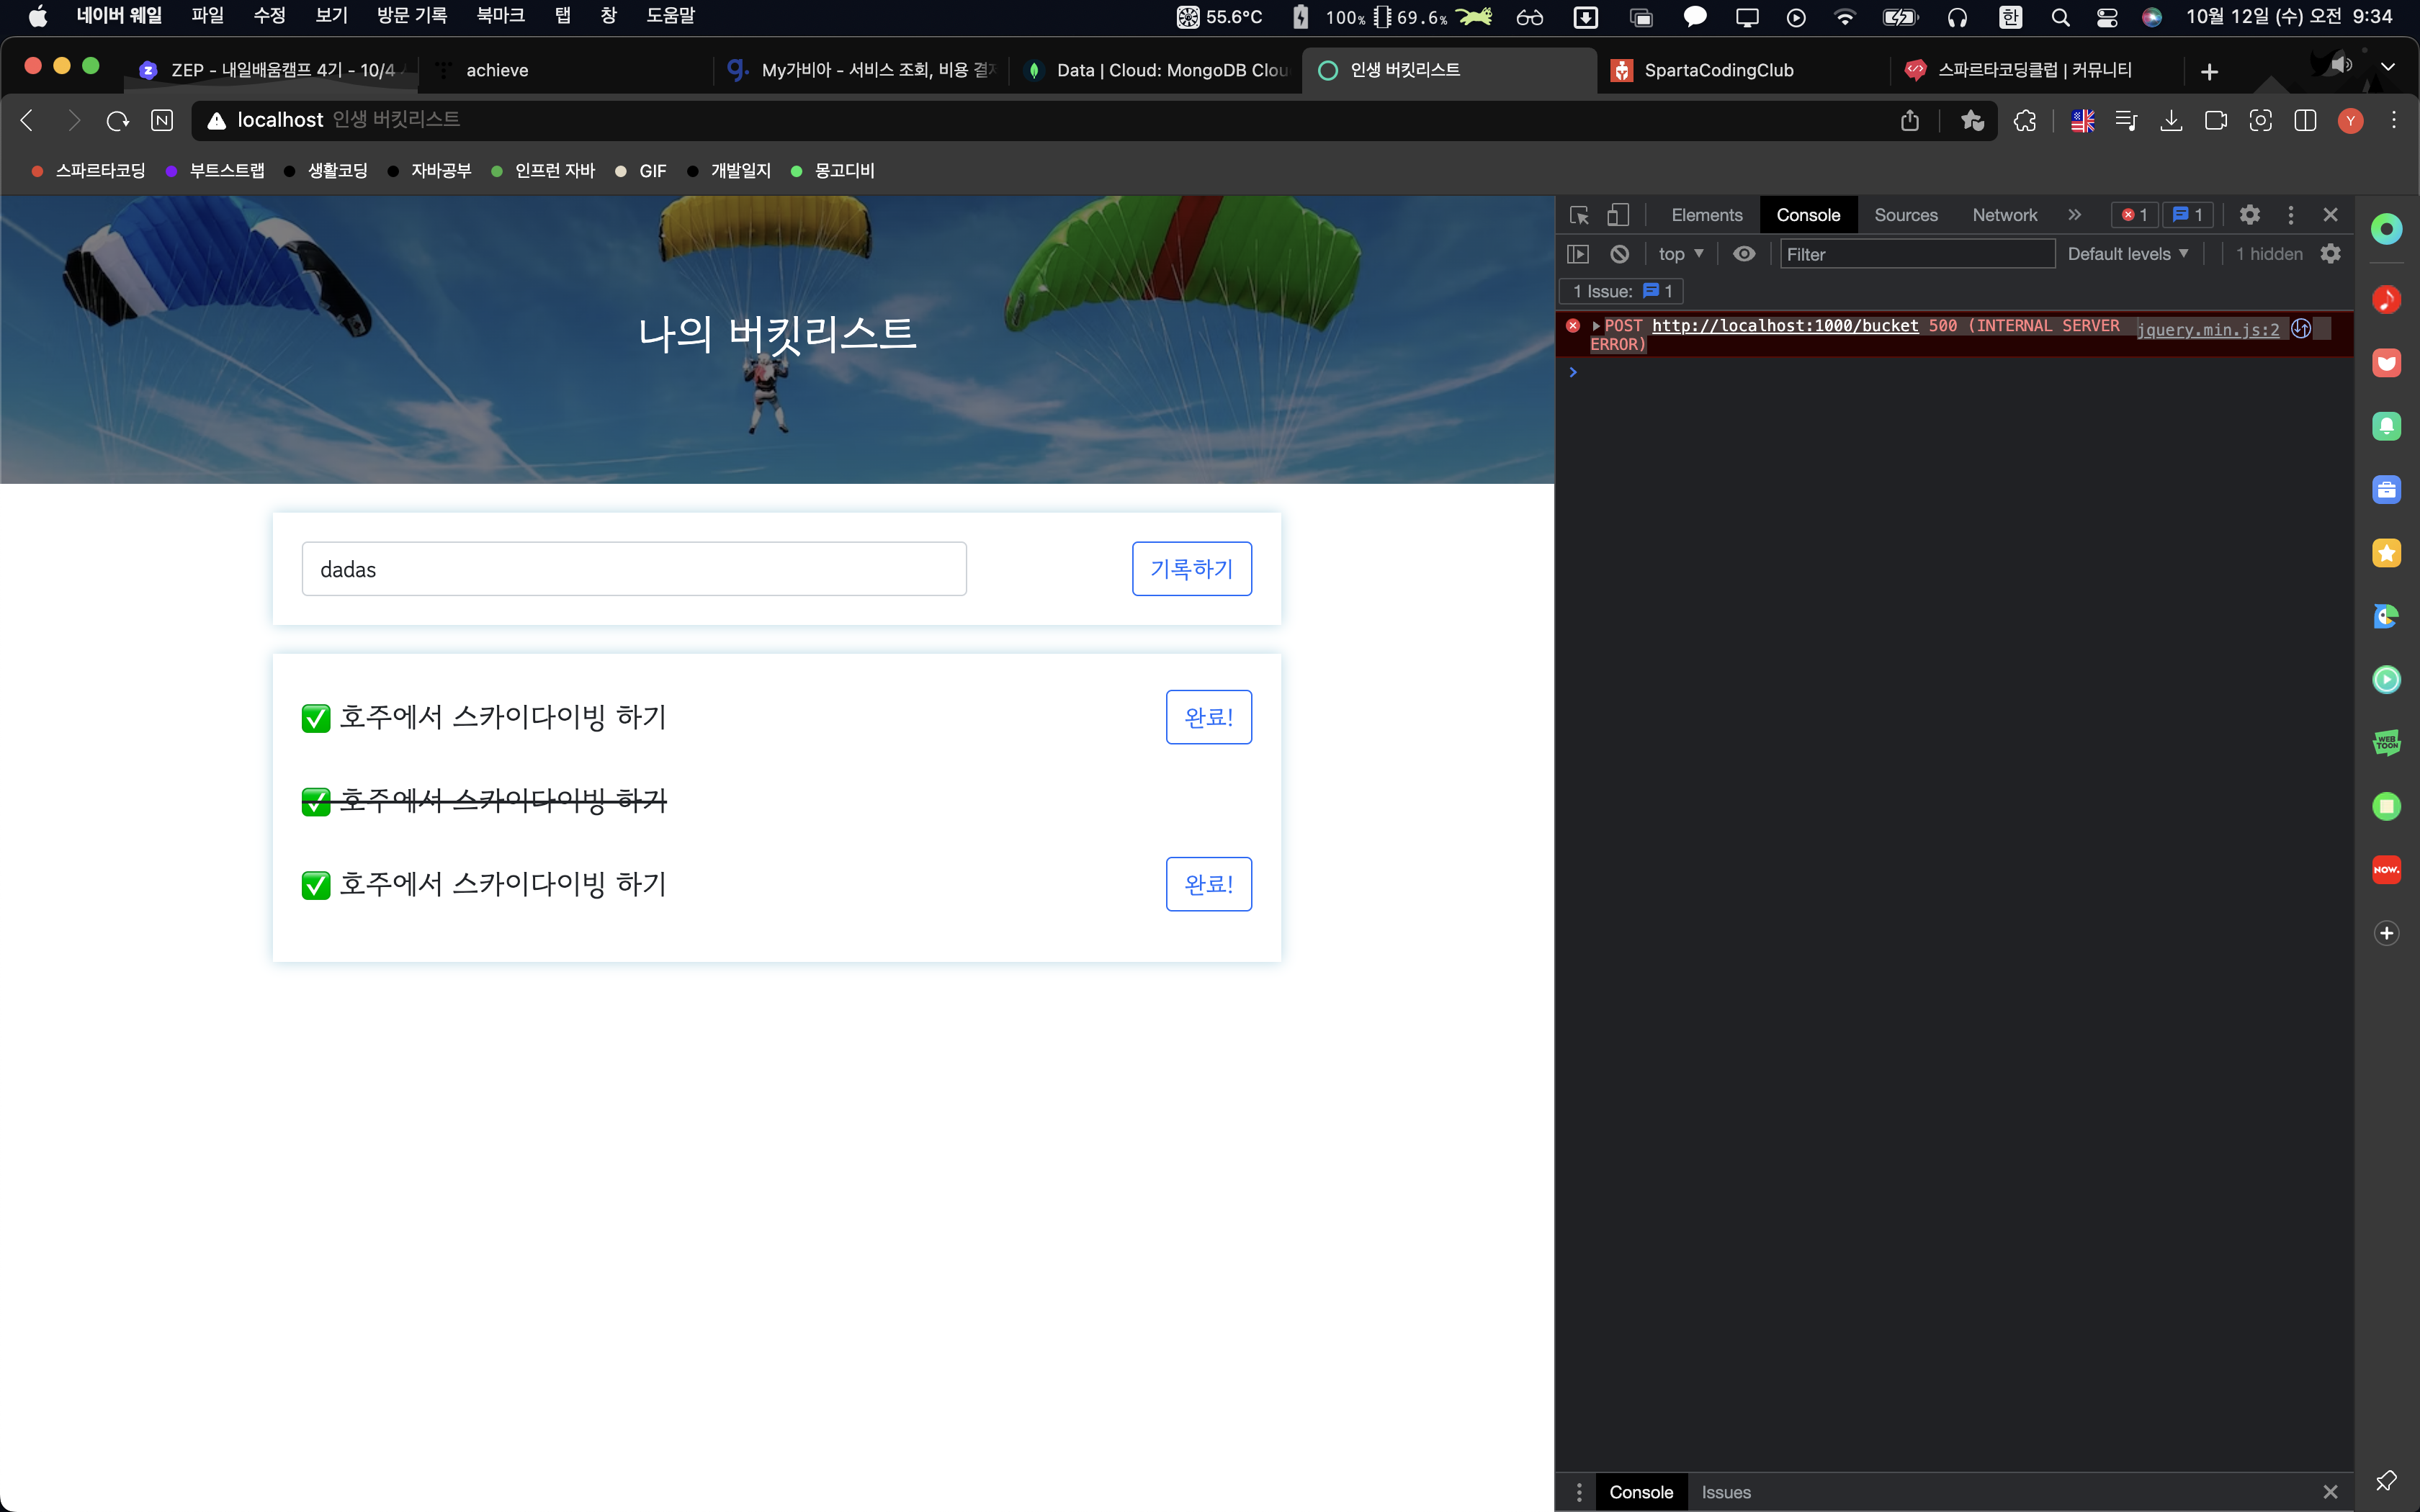Open console settings gear beside hidden count

pos(2330,254)
